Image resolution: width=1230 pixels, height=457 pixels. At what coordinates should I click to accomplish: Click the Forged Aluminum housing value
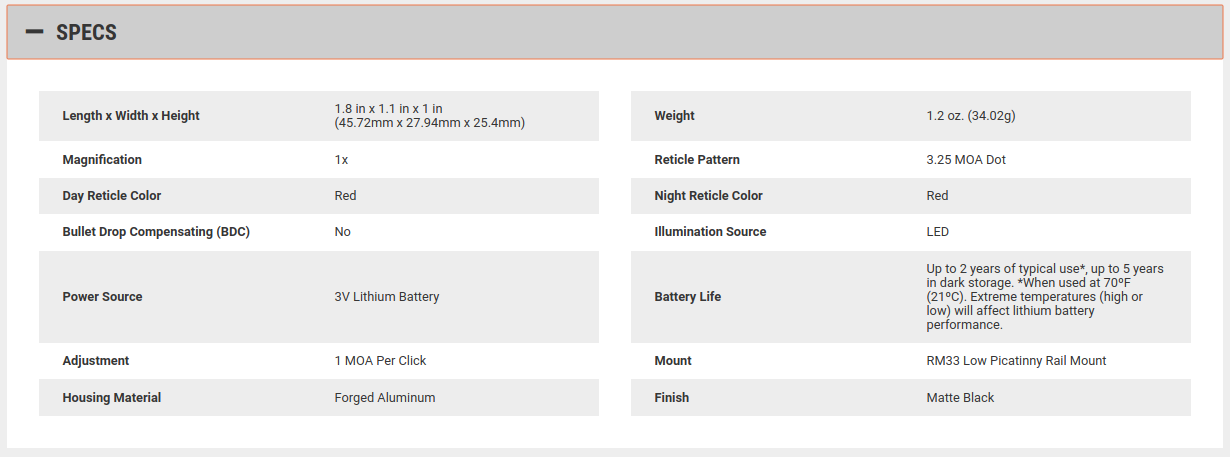point(385,398)
